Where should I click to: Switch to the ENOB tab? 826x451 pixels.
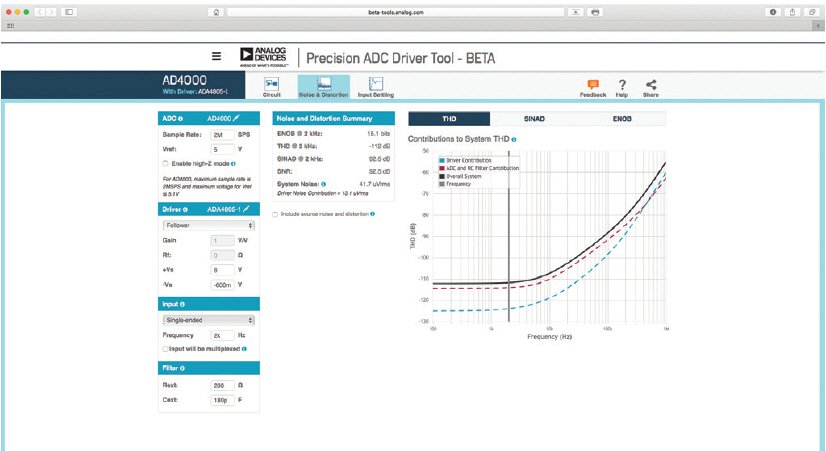pos(622,118)
